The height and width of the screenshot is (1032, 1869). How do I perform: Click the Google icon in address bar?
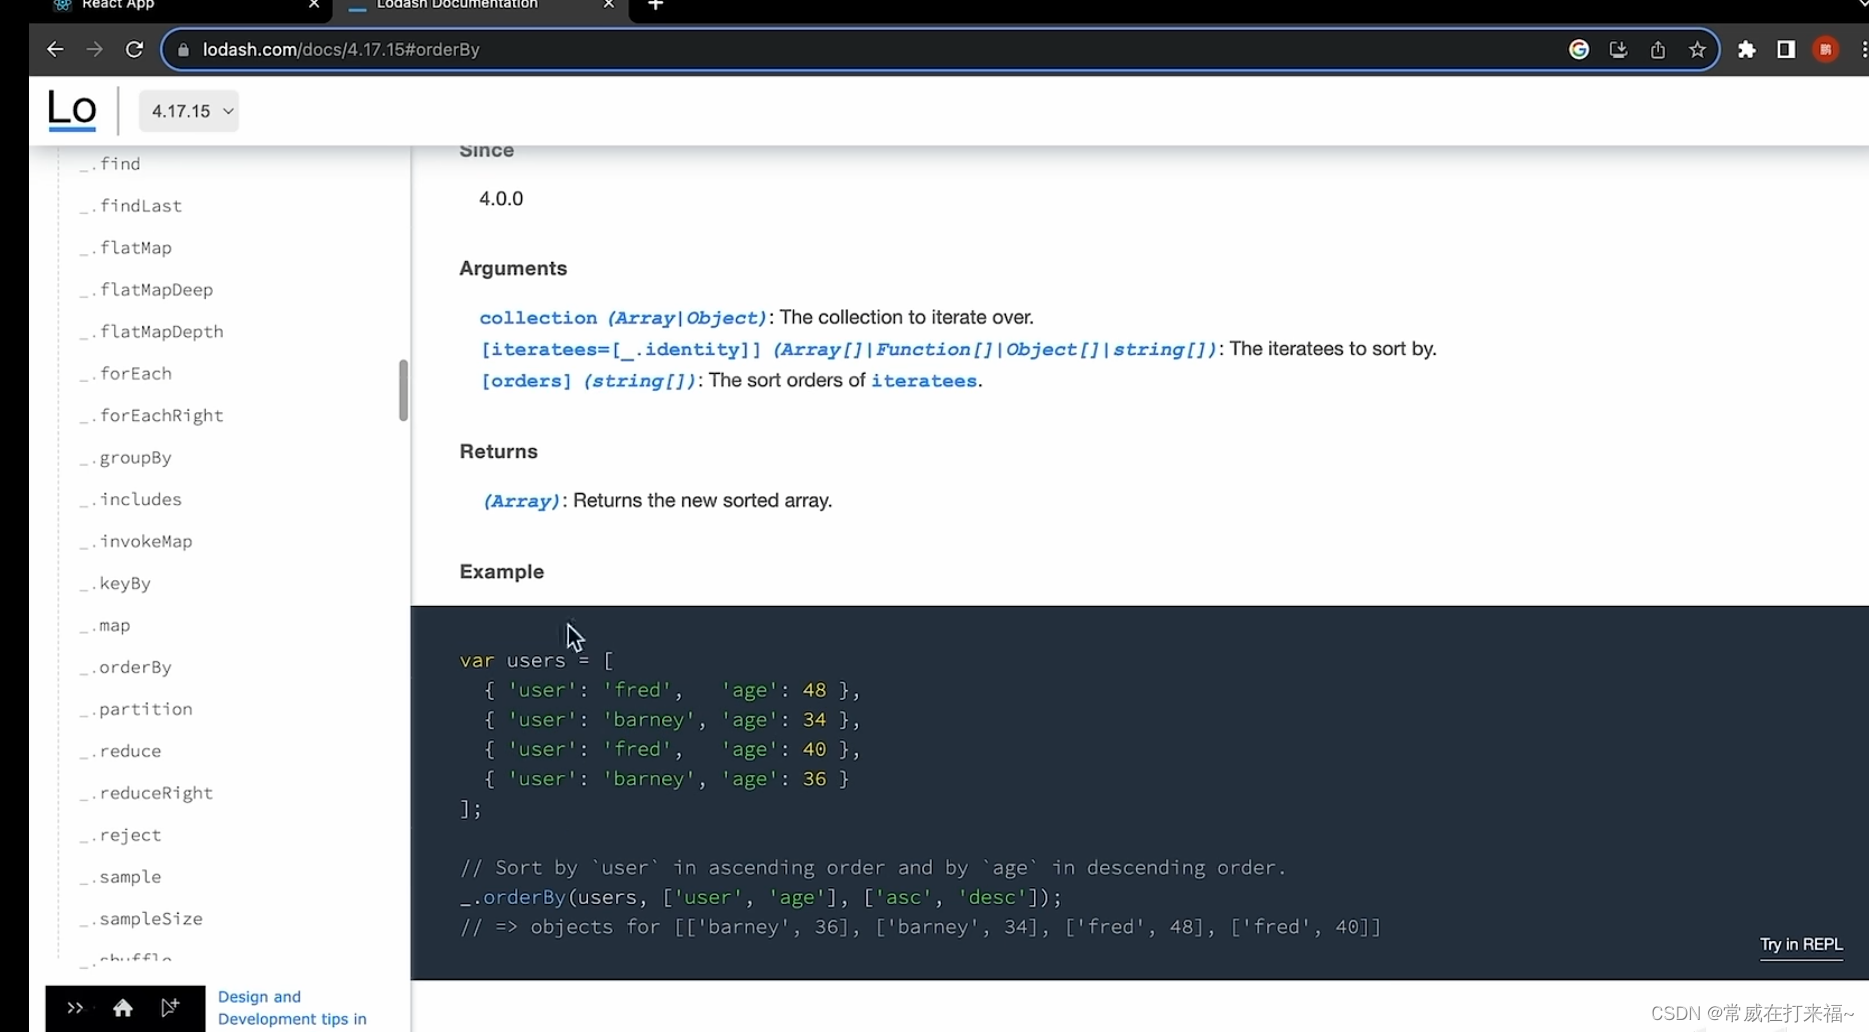pyautogui.click(x=1579, y=49)
